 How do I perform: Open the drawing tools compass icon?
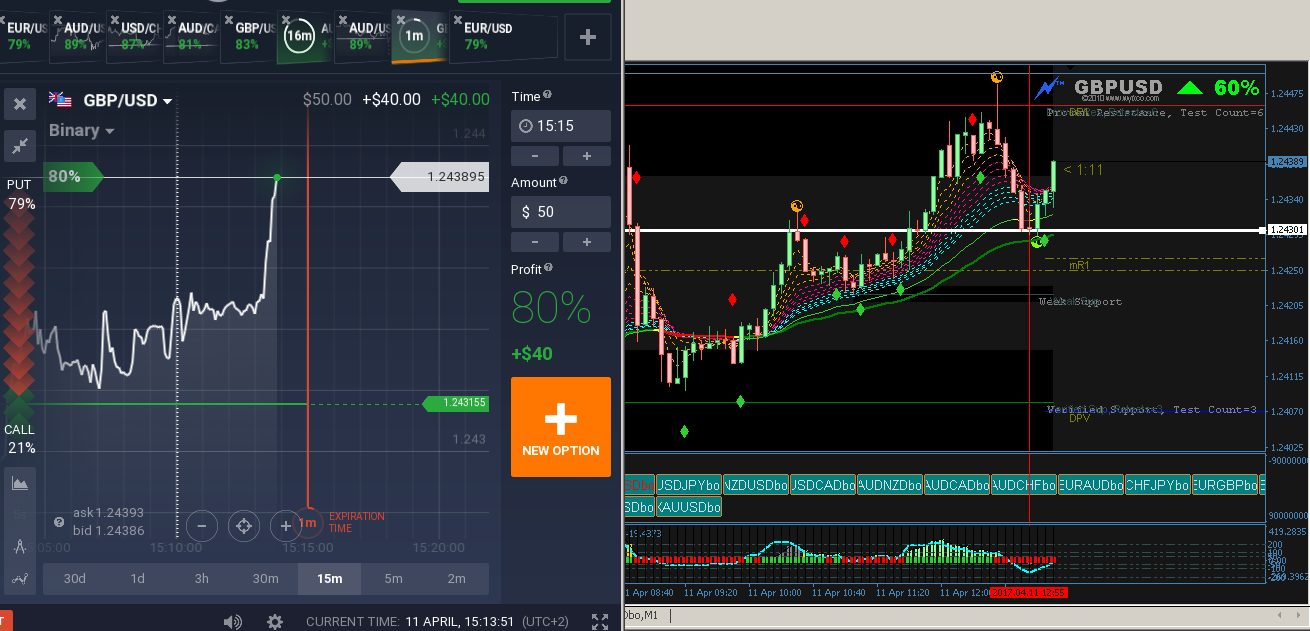20,546
